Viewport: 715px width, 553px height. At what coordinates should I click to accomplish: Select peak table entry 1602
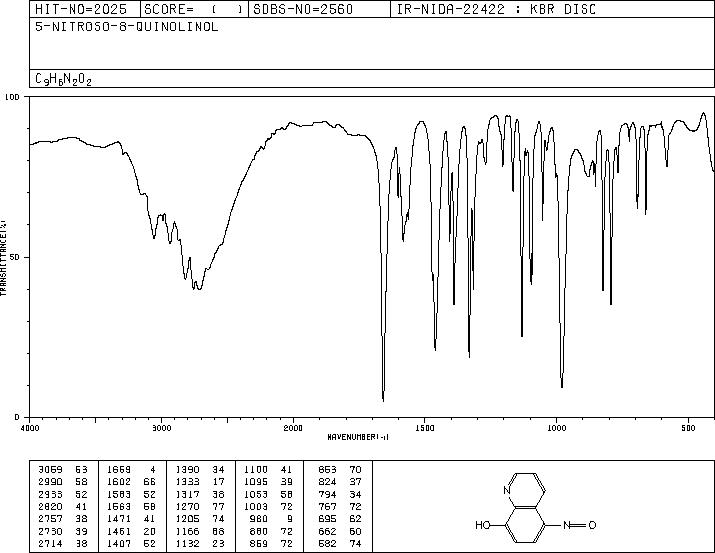[x=131, y=482]
